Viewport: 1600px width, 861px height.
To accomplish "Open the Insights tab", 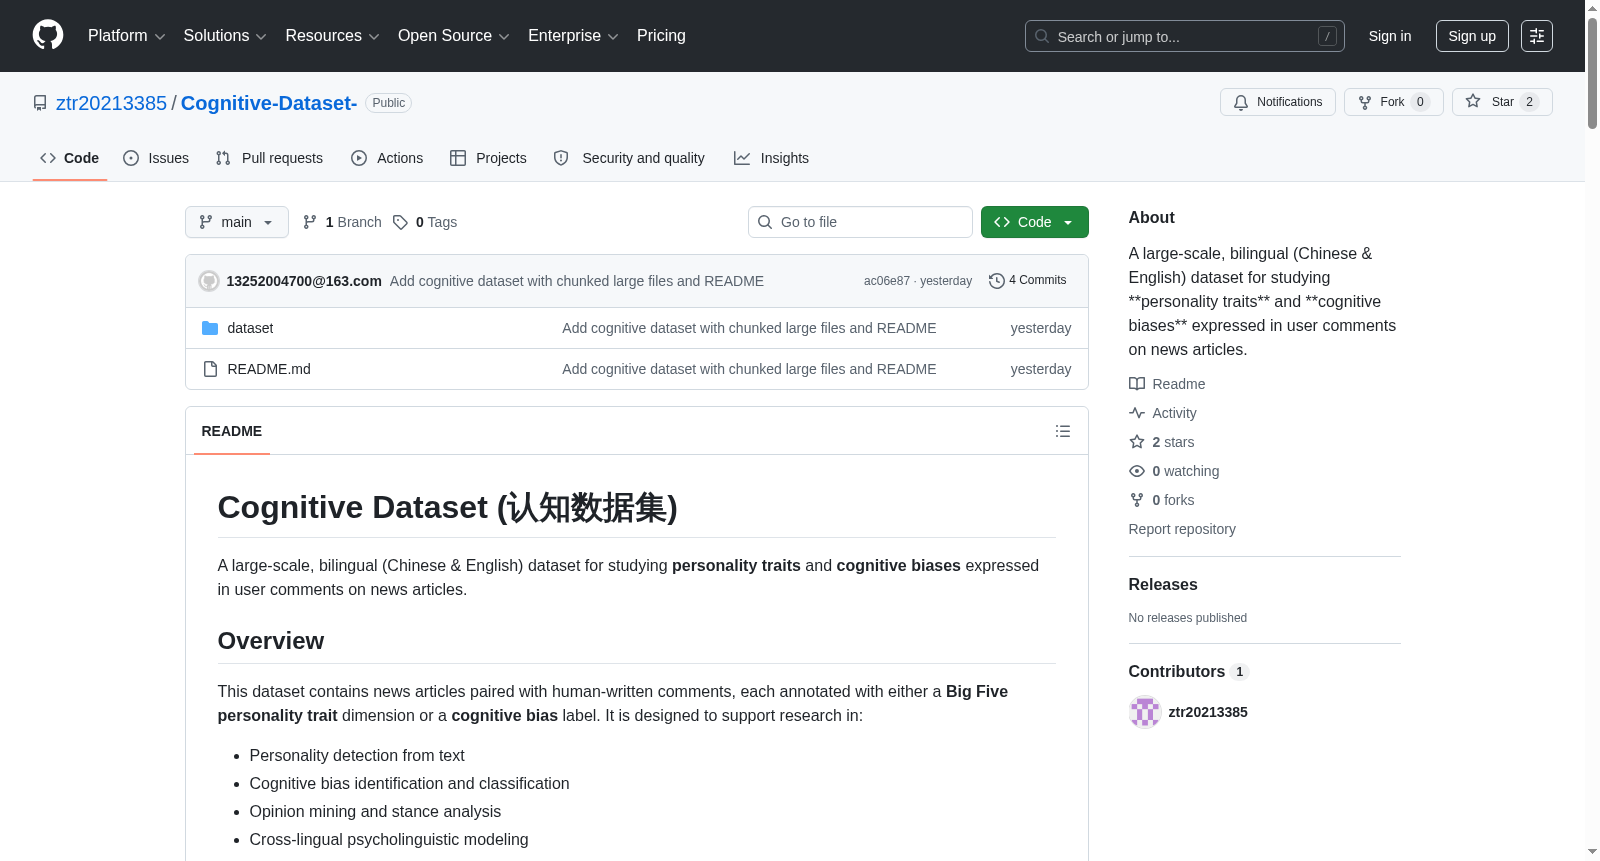I will click(x=771, y=158).
